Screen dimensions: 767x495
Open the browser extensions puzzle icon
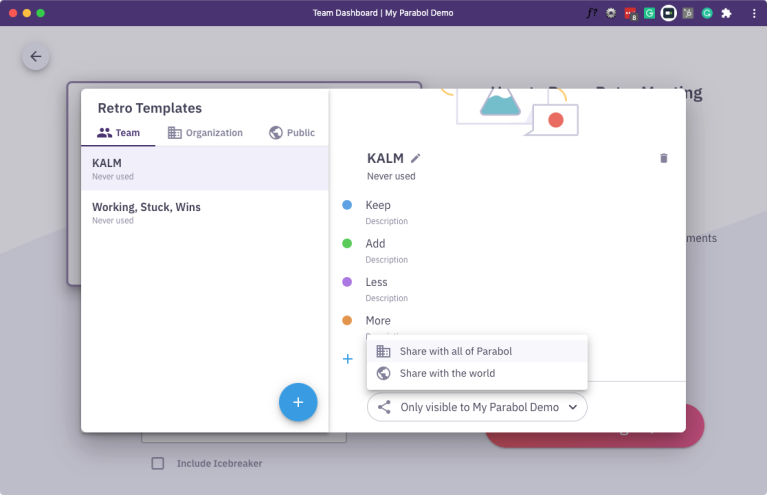[726, 14]
